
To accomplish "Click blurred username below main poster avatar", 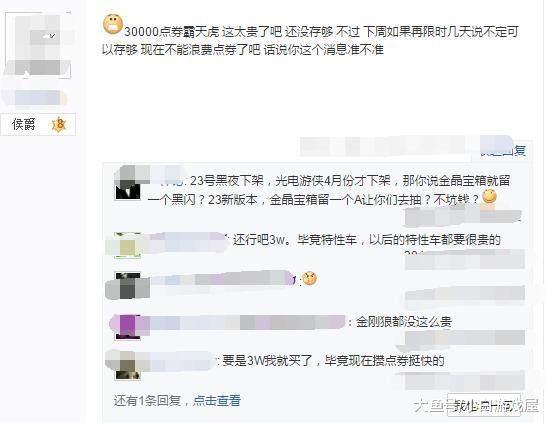I will tap(35, 97).
